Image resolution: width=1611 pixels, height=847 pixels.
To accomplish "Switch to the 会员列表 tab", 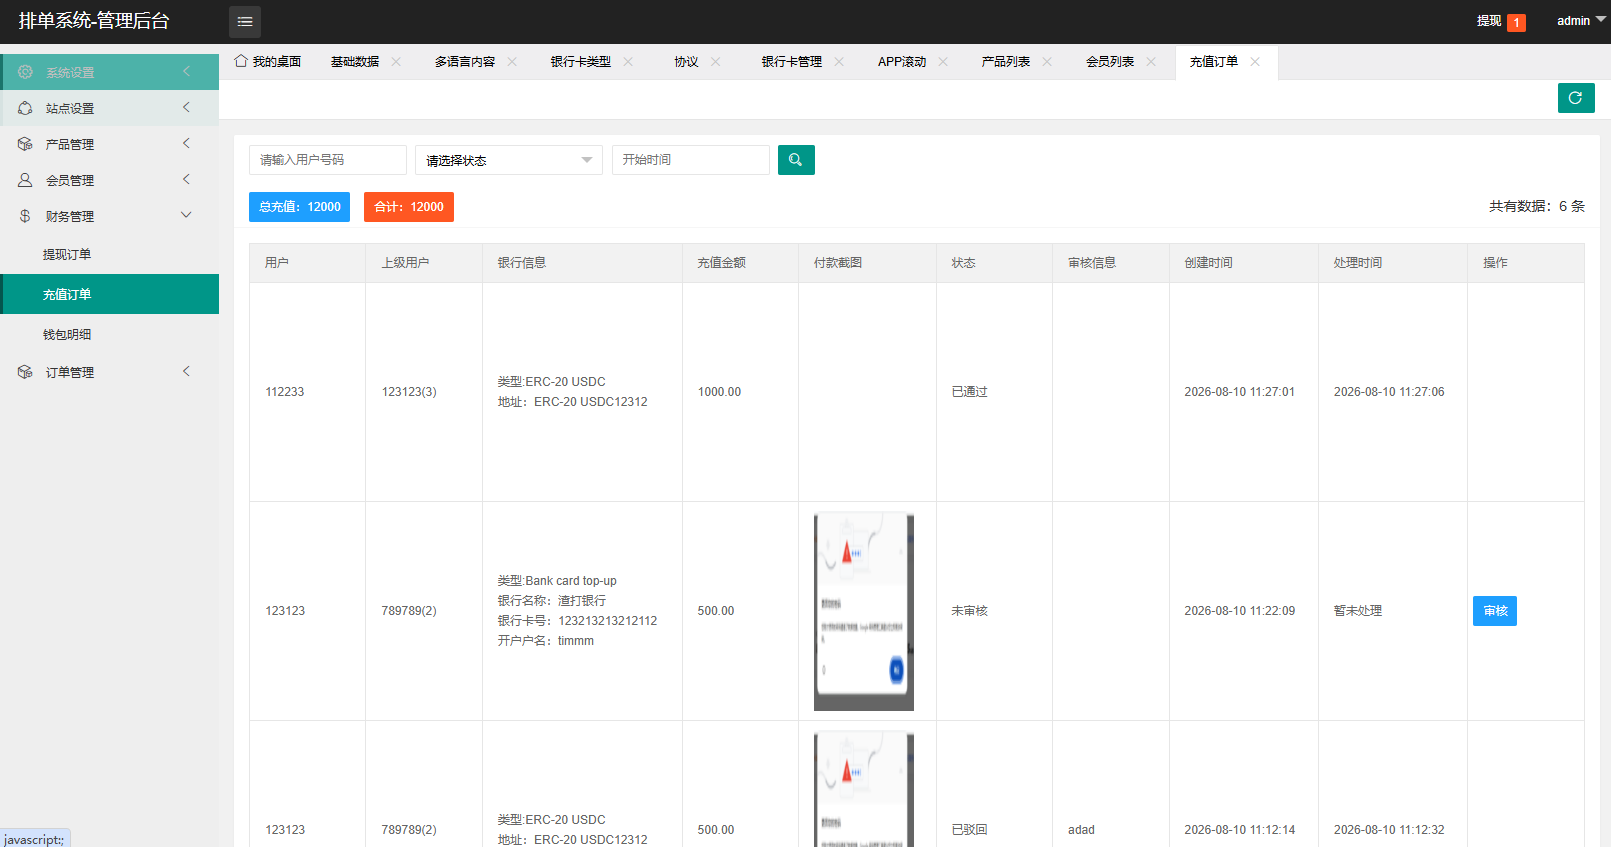I will 1110,62.
